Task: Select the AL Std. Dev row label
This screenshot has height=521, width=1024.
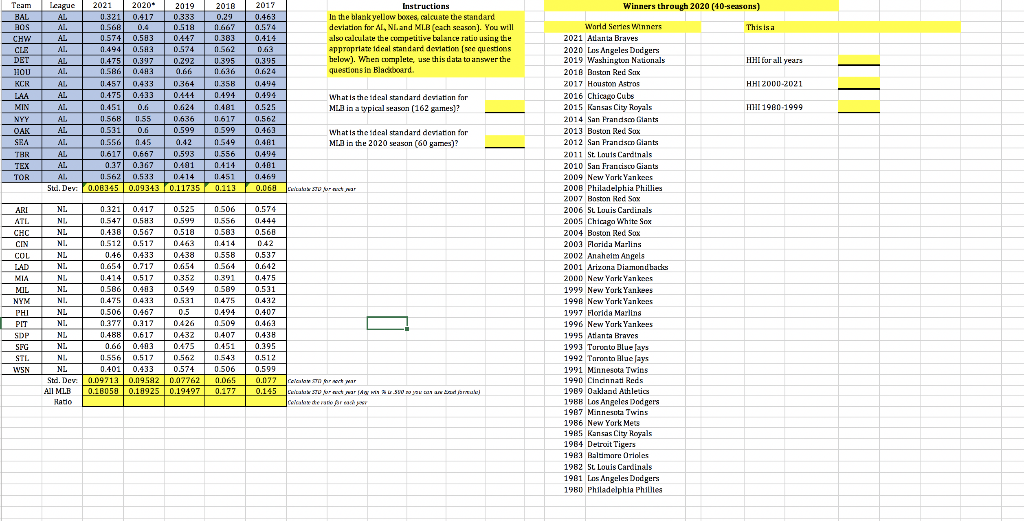Action: pos(62,189)
